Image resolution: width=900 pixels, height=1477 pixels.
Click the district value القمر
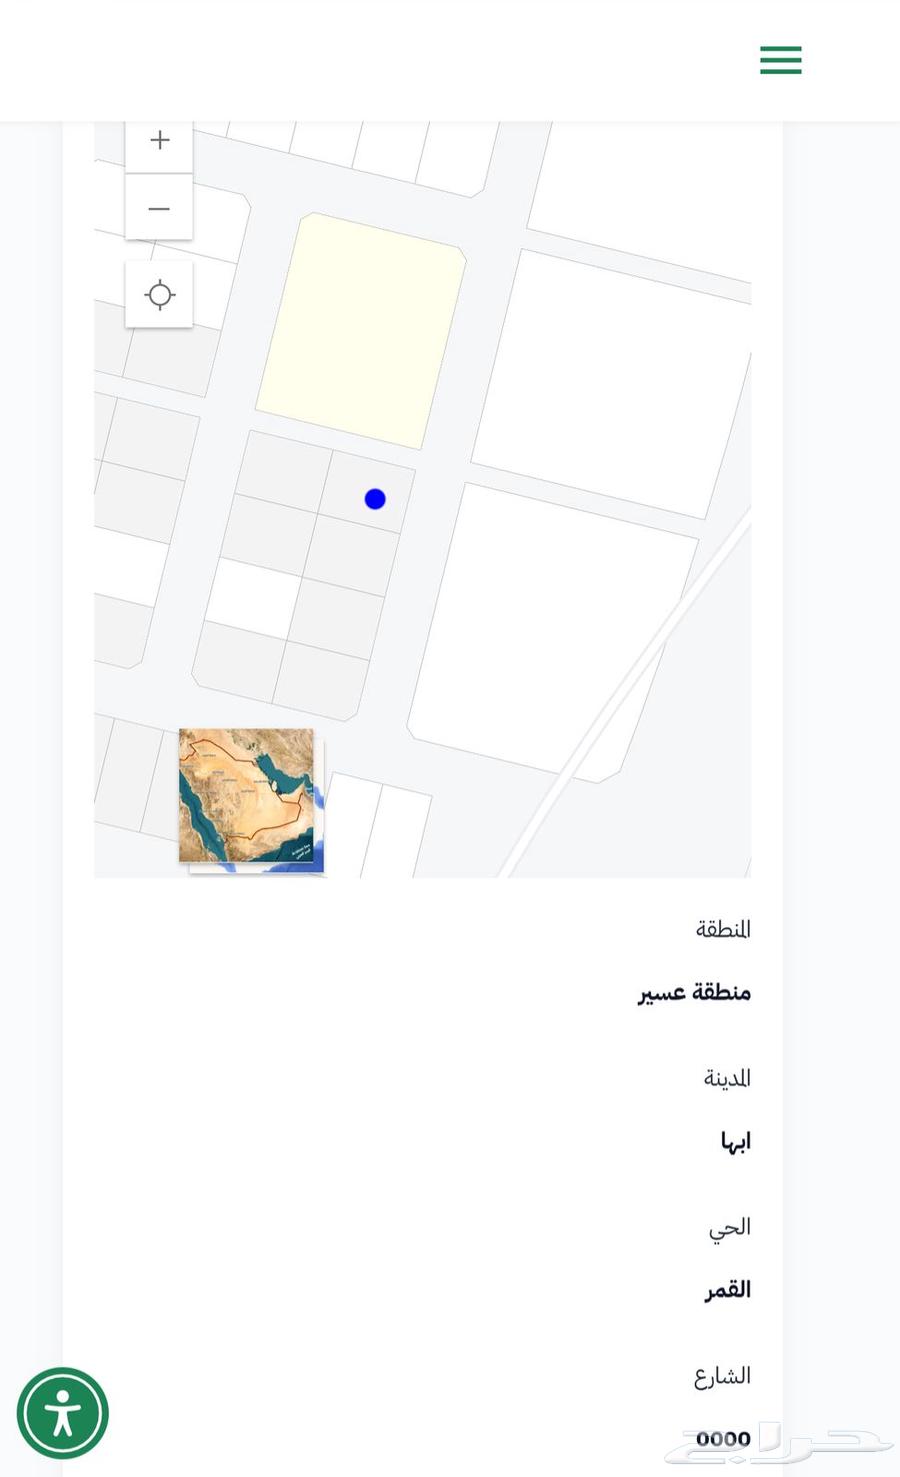727,1290
